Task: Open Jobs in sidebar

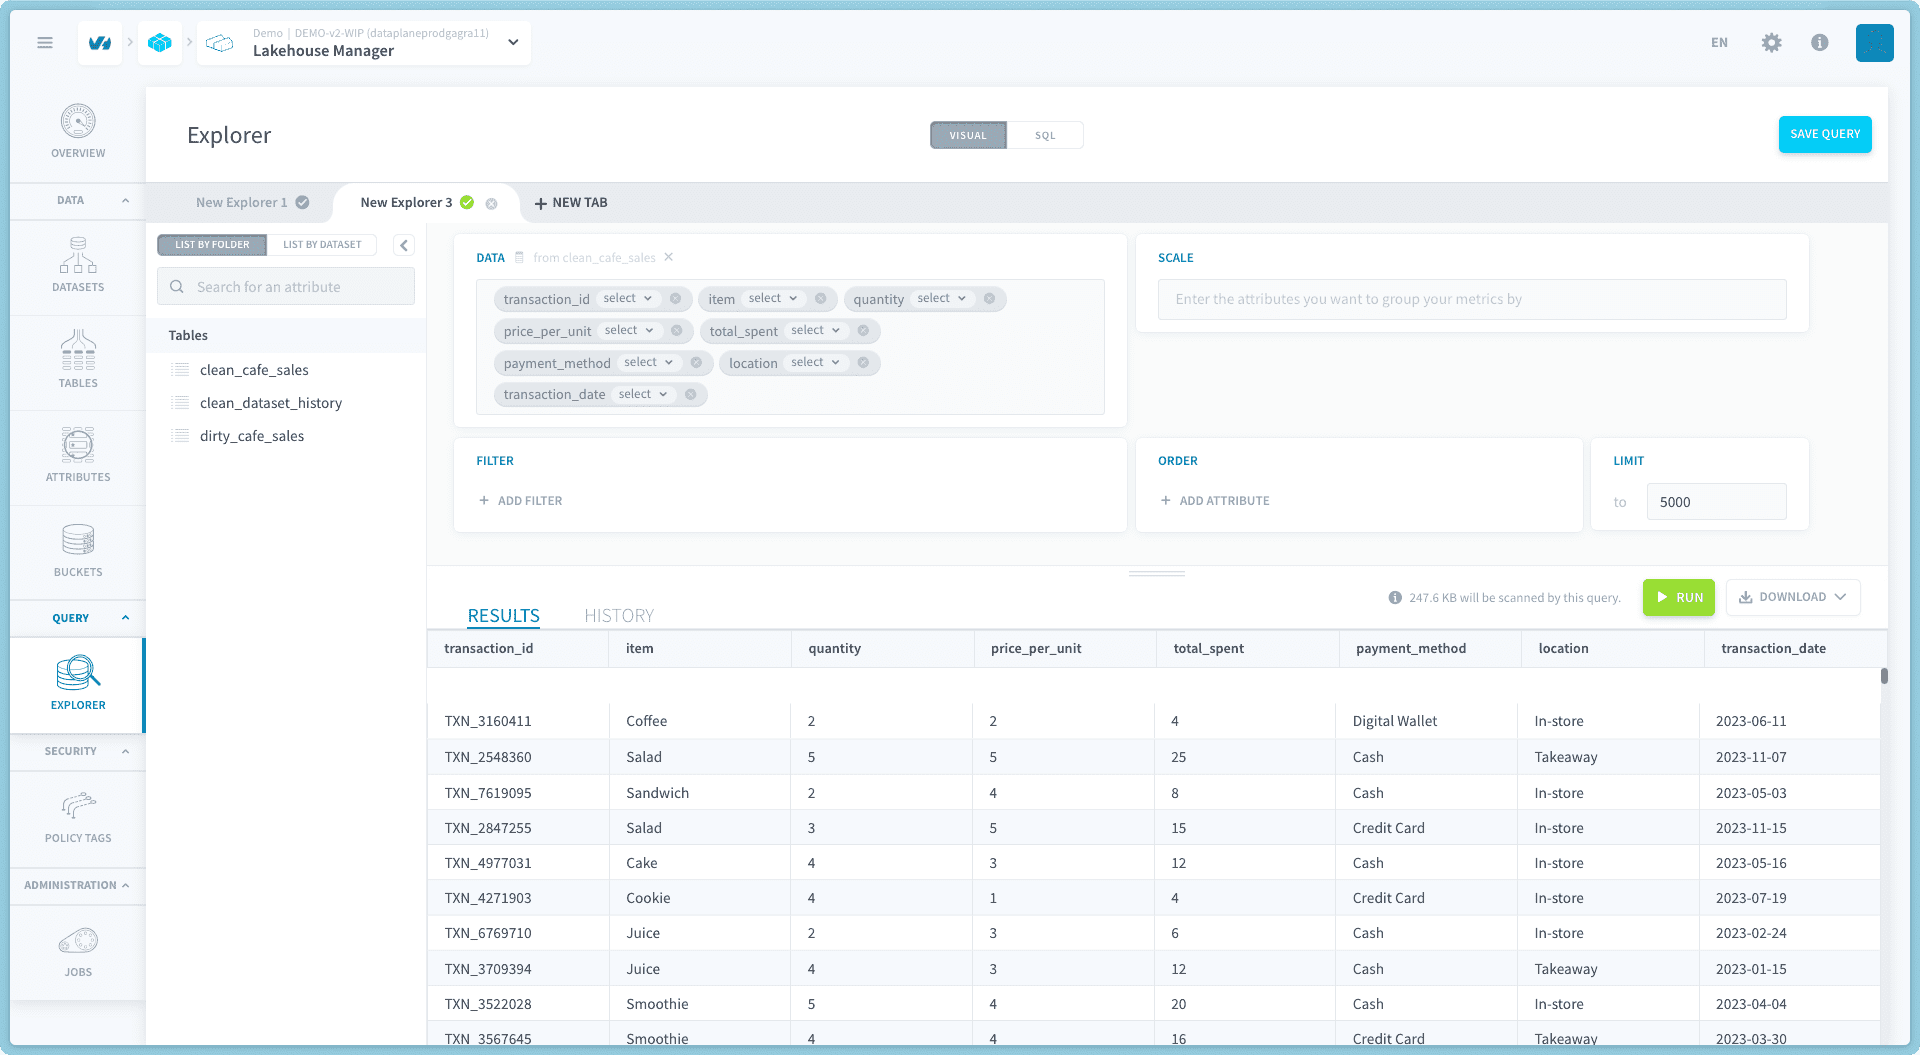Action: click(78, 952)
